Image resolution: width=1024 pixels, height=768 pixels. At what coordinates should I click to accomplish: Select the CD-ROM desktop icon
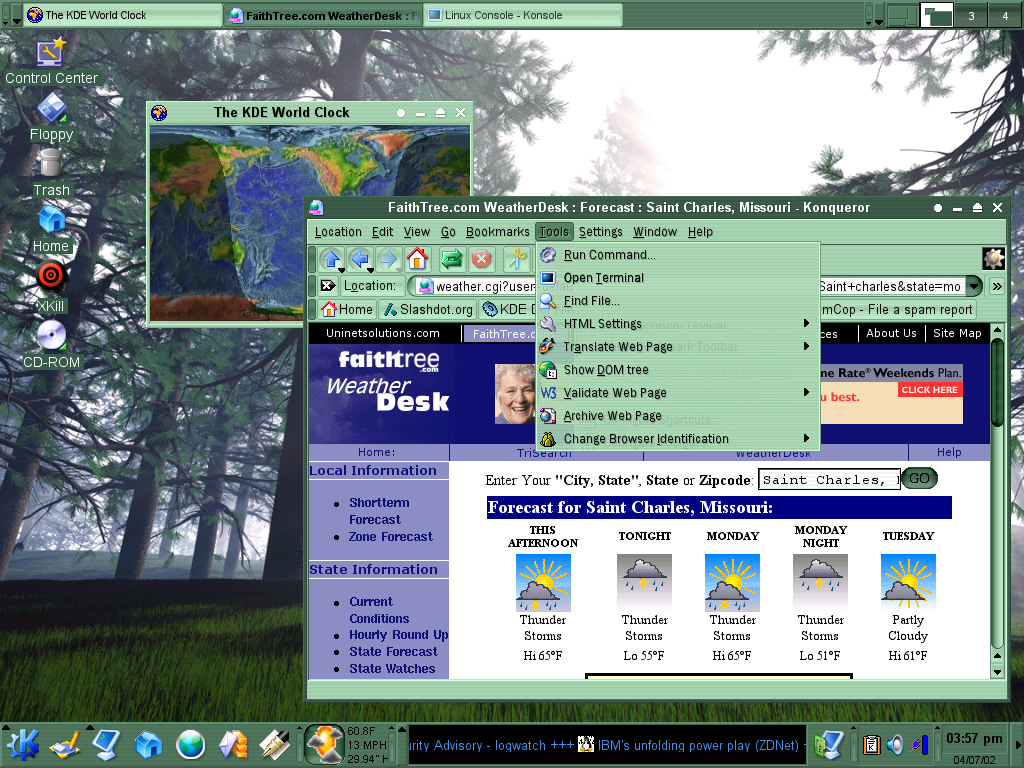click(51, 345)
